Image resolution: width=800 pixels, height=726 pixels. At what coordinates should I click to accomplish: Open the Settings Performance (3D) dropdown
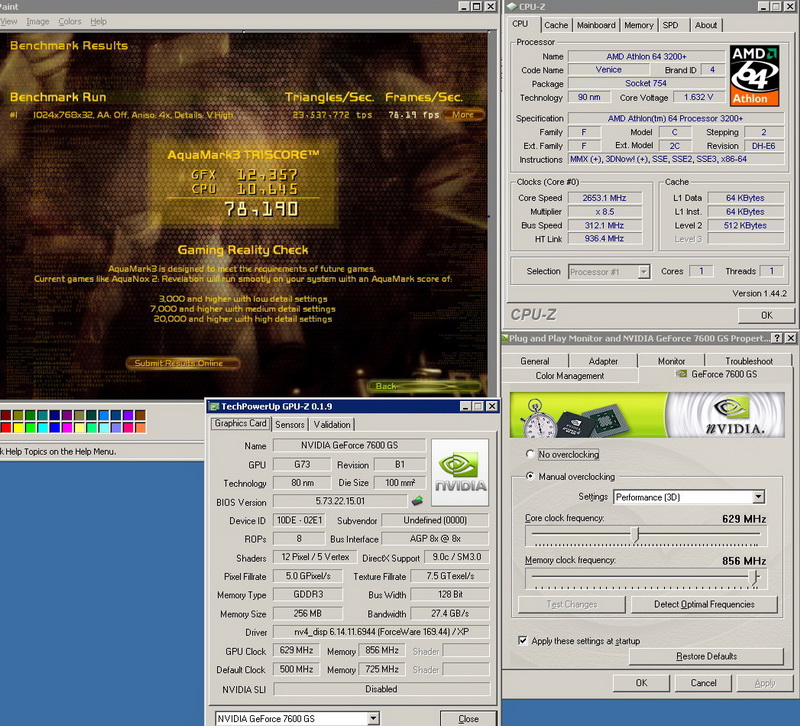(758, 497)
